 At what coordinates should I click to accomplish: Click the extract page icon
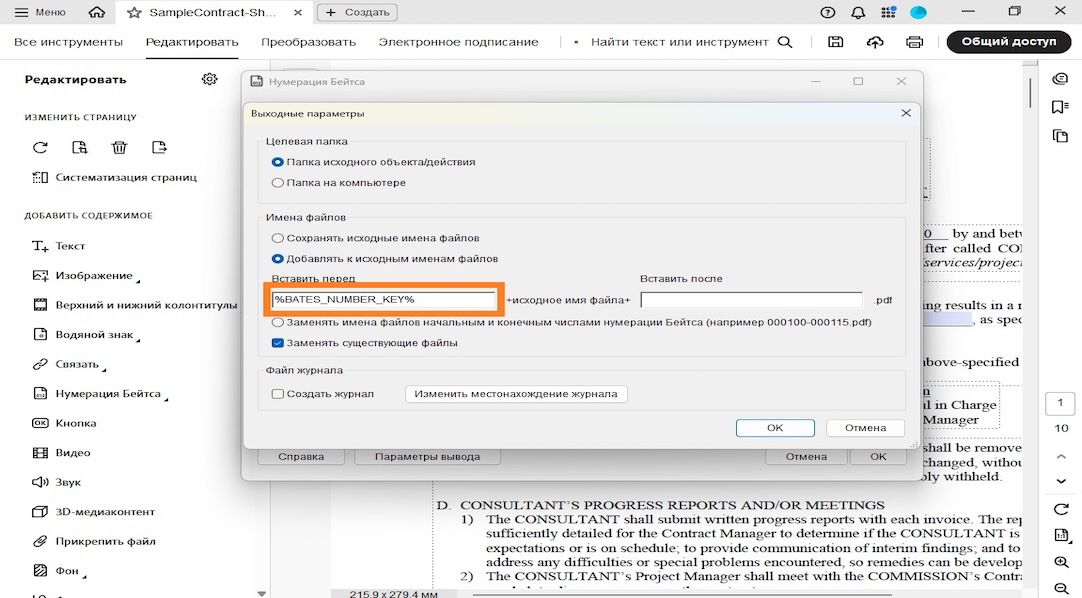pos(79,147)
